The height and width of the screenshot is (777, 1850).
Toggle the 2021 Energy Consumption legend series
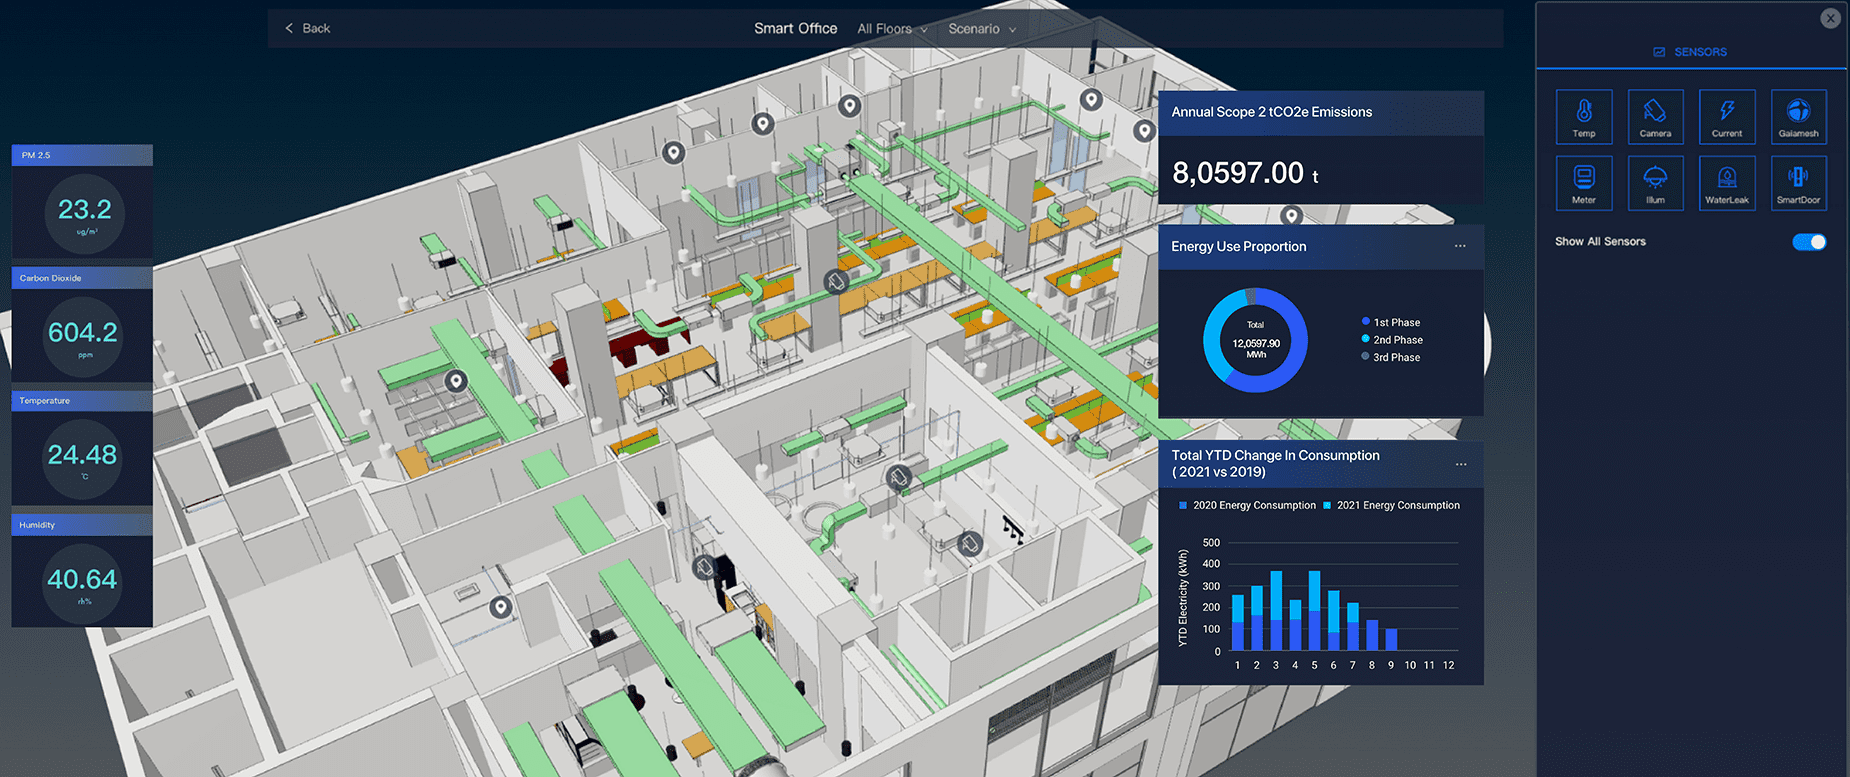coord(1391,506)
